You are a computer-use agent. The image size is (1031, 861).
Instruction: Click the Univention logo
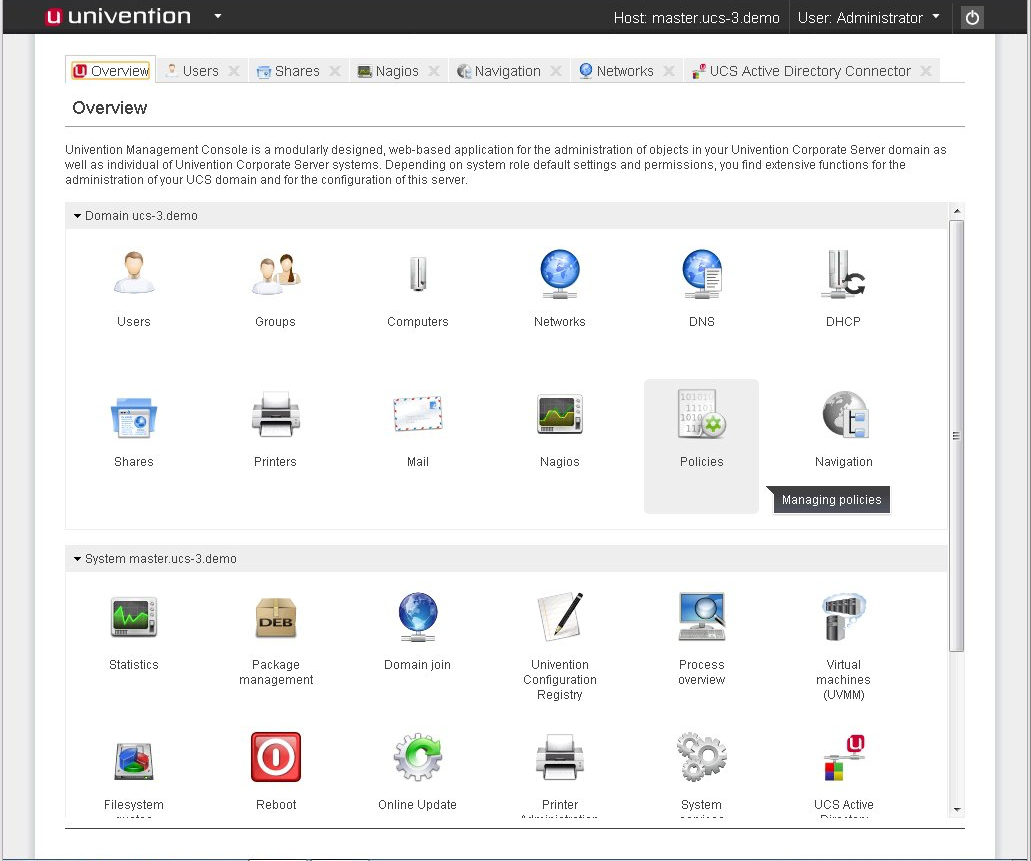(x=118, y=16)
